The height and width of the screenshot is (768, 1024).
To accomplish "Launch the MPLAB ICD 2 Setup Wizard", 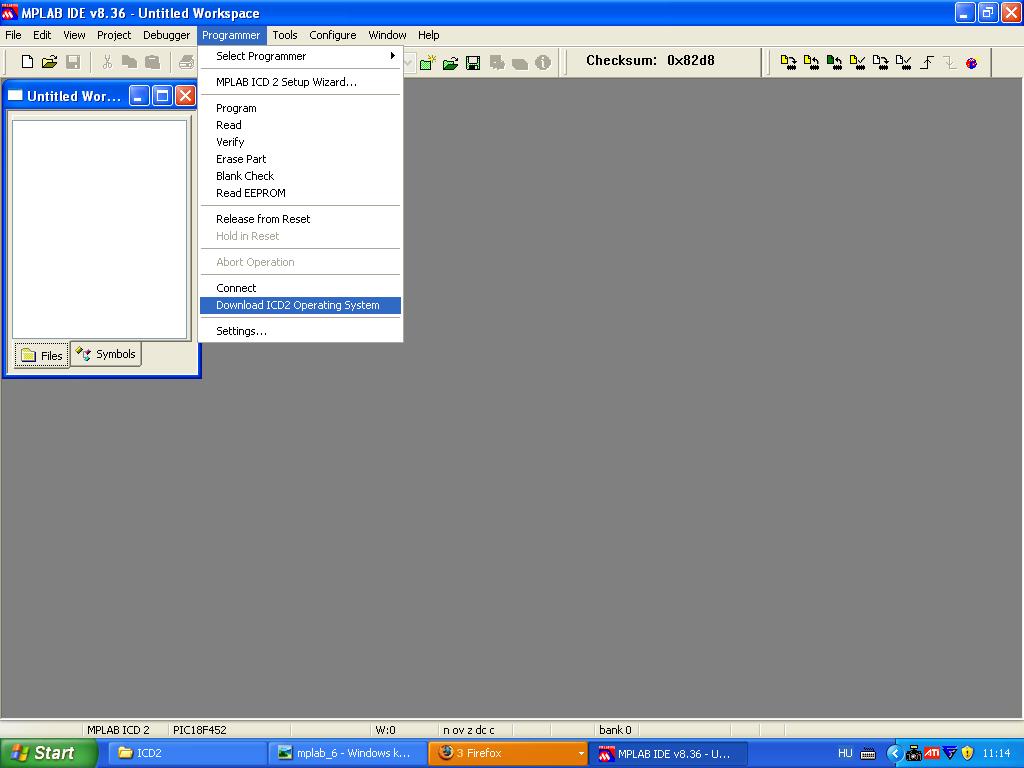I will coord(286,82).
